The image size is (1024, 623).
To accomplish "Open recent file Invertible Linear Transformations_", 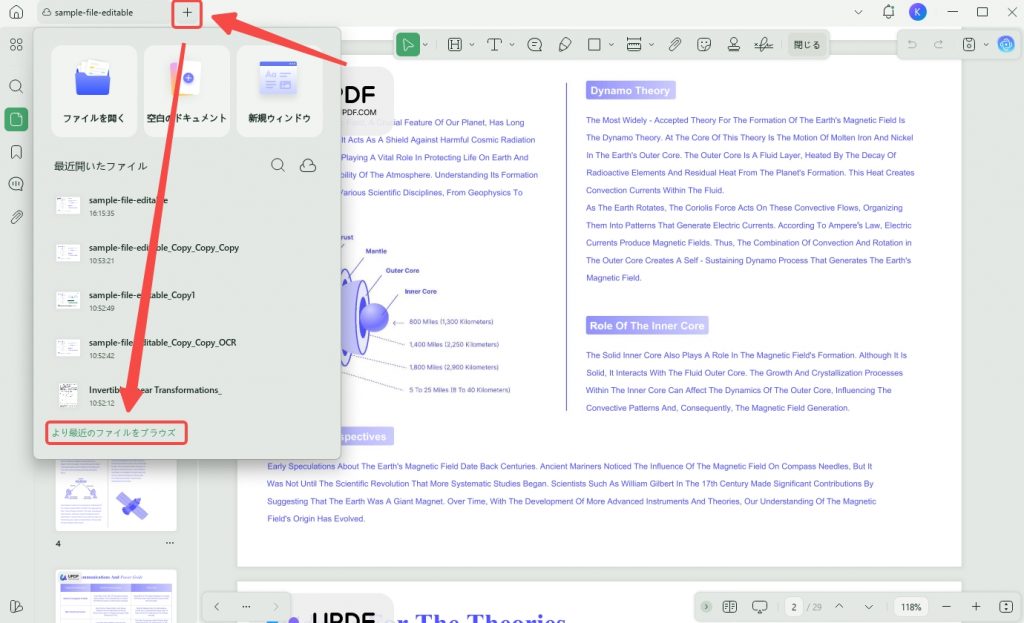I will tap(187, 395).
